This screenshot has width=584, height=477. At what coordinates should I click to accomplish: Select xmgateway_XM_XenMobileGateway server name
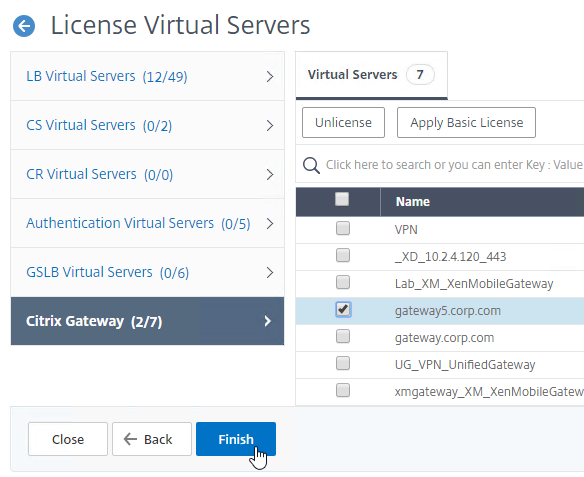point(489,392)
